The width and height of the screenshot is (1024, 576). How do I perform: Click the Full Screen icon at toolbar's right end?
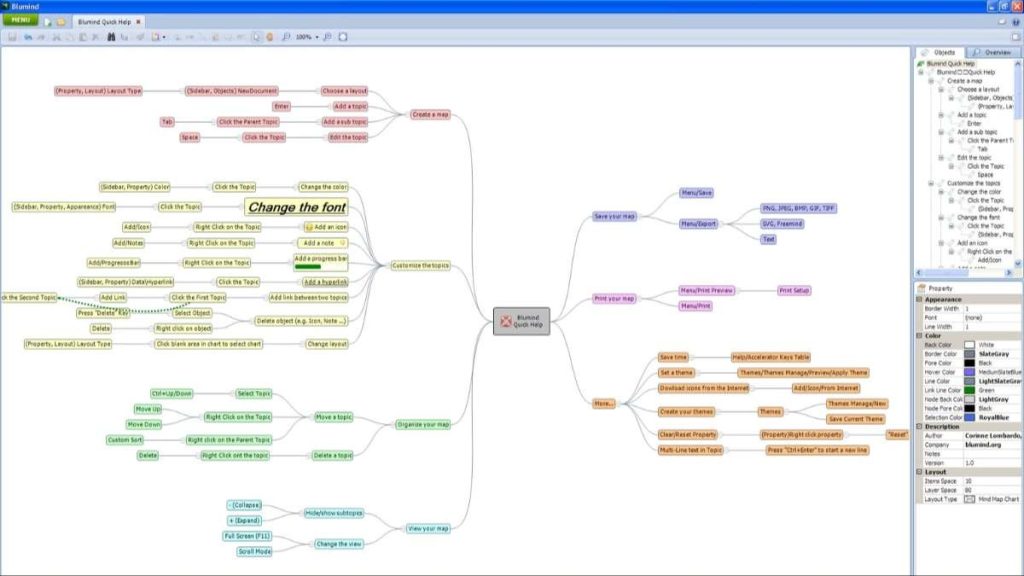coord(343,35)
